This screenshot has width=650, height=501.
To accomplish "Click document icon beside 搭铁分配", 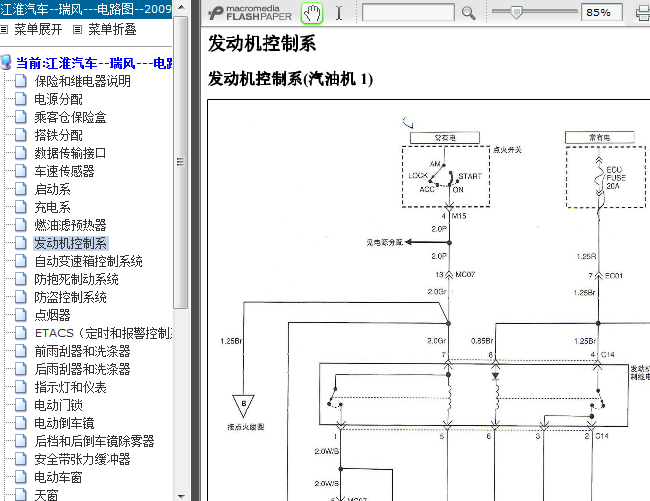I will click(21, 135).
